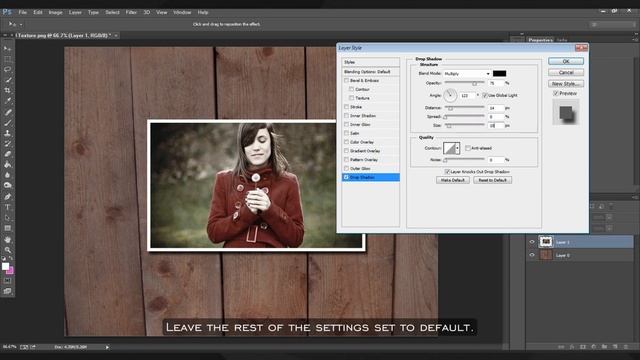This screenshot has height=360, width=640.
Task: Click the new layer icon in Layers panel
Action: coord(615,347)
